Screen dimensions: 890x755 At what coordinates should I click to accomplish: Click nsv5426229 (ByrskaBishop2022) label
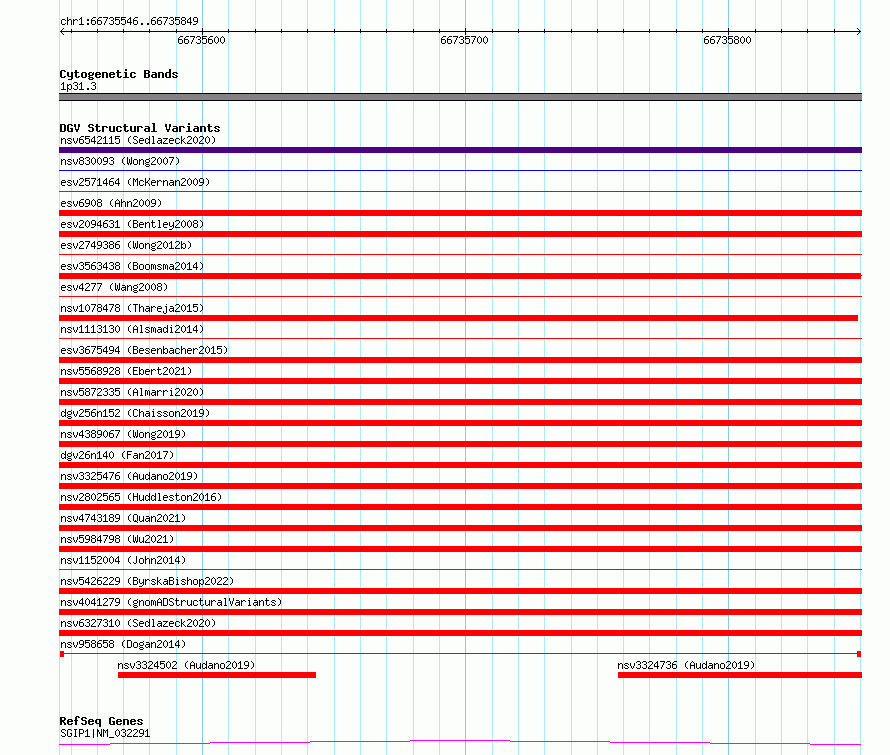coord(147,581)
